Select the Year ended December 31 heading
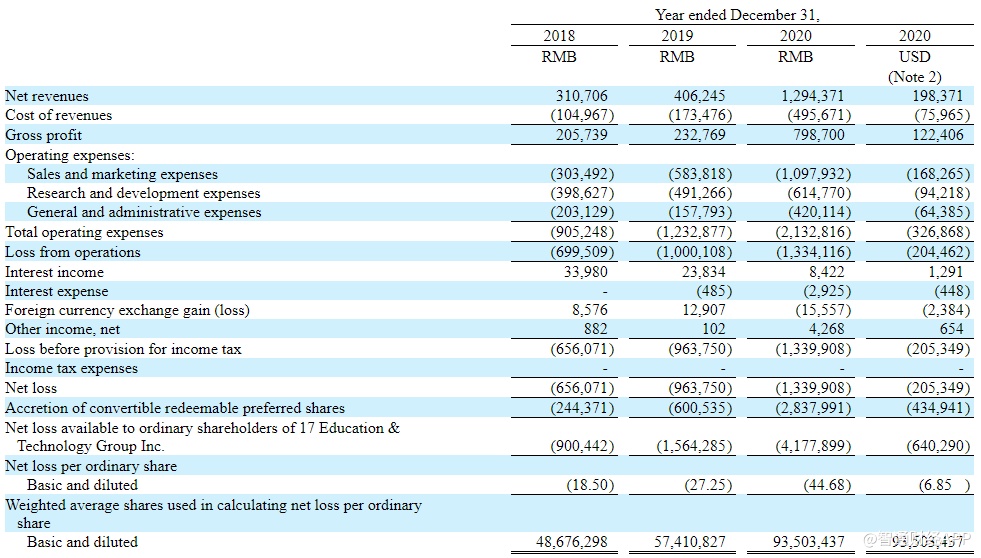This screenshot has width=981, height=558. [x=737, y=15]
